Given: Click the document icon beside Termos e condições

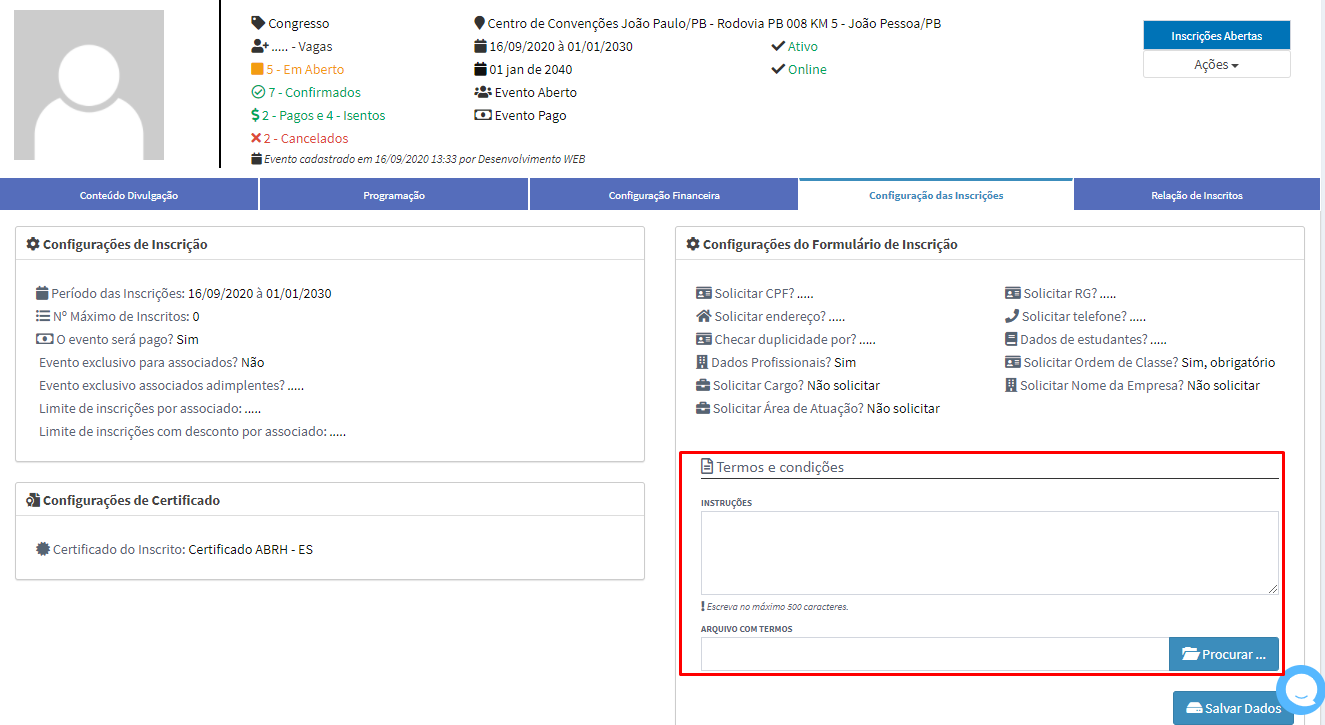Looking at the screenshot, I should pyautogui.click(x=707, y=467).
